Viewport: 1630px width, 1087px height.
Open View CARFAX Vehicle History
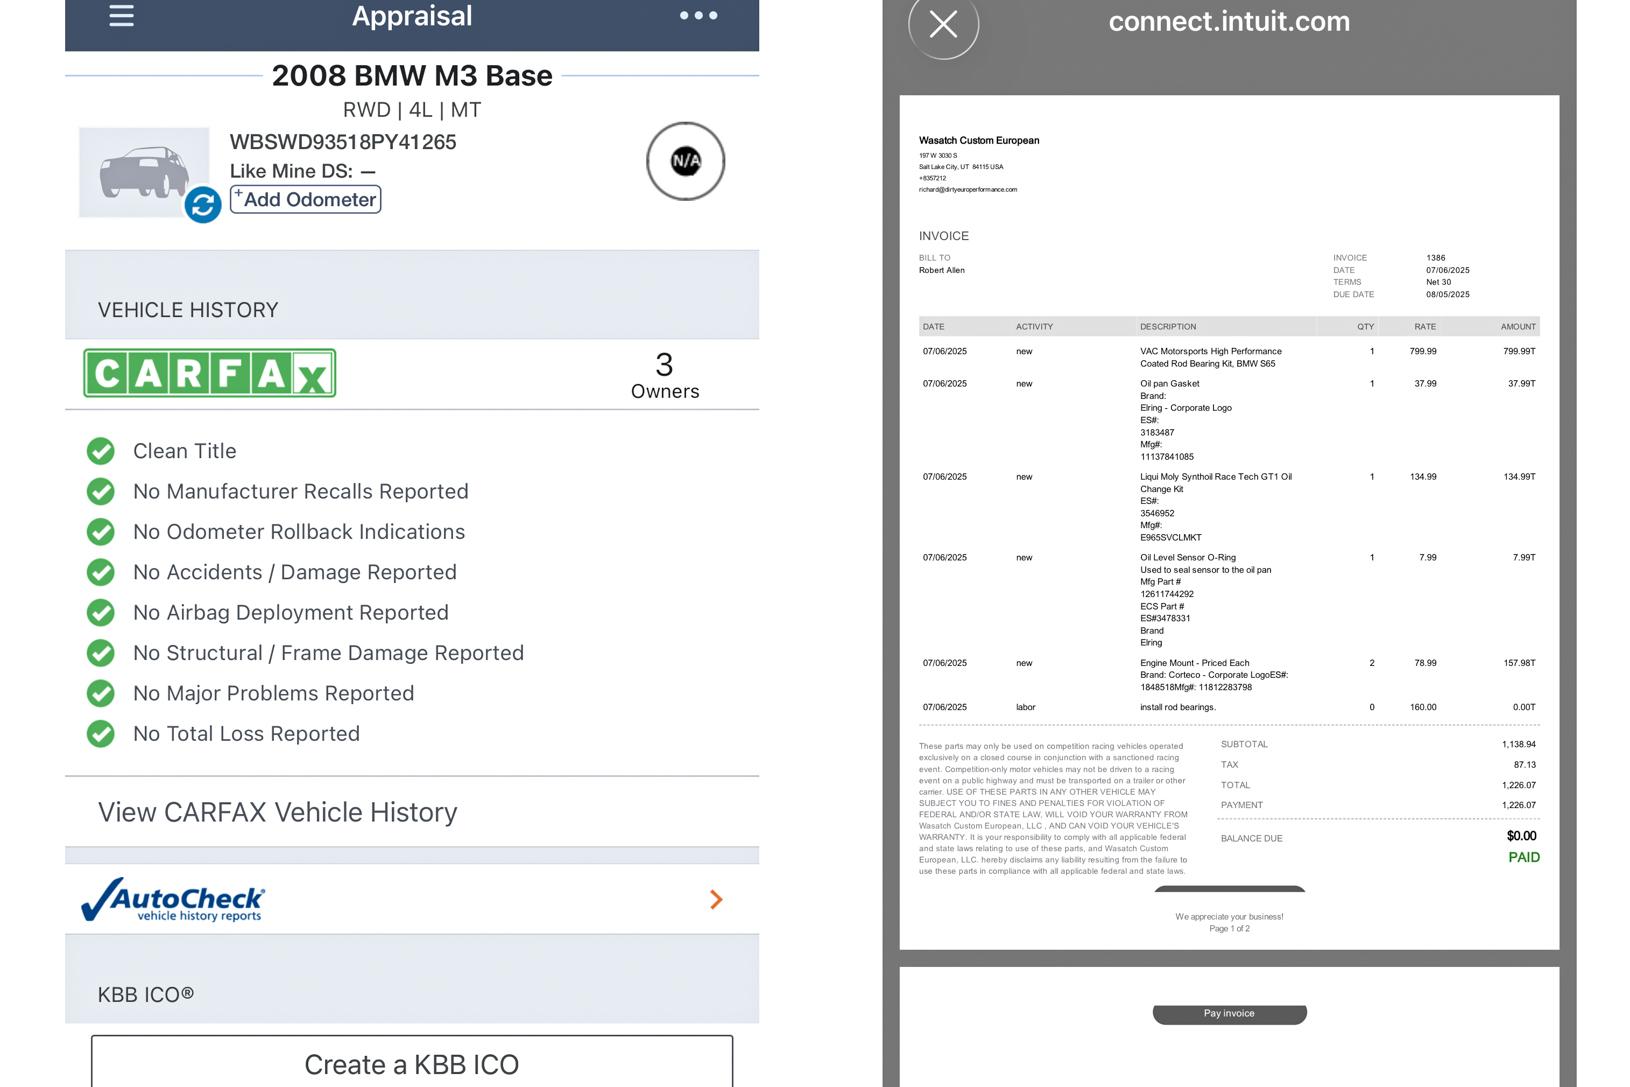pyautogui.click(x=277, y=812)
